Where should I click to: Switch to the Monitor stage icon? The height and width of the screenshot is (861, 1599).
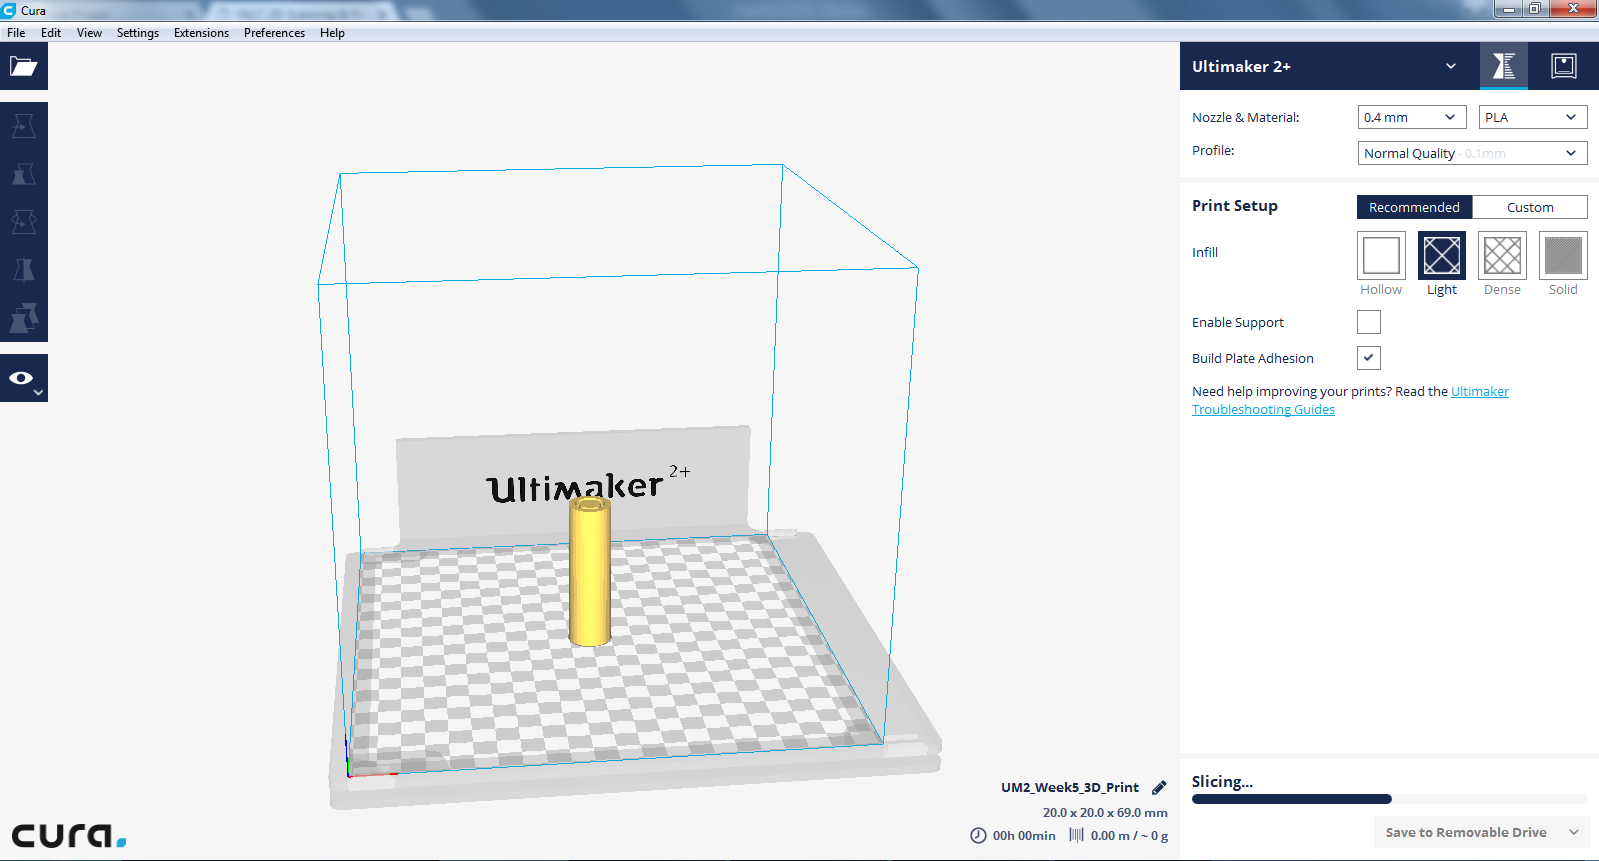[1564, 66]
